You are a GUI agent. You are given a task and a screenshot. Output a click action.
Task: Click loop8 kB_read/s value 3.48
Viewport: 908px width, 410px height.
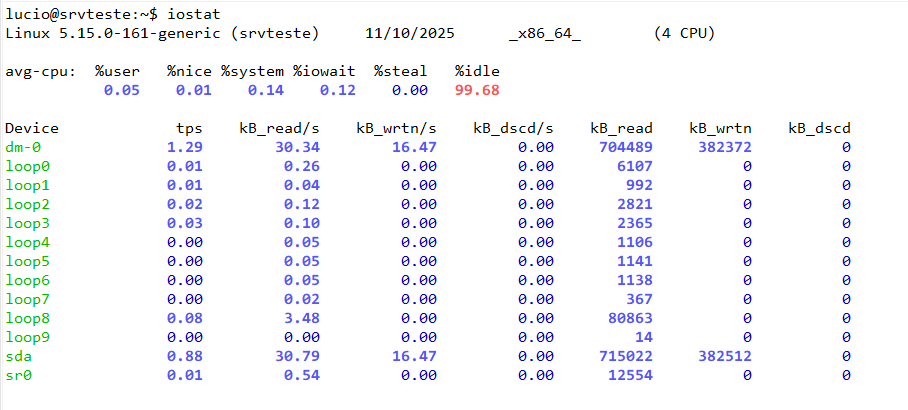point(302,319)
